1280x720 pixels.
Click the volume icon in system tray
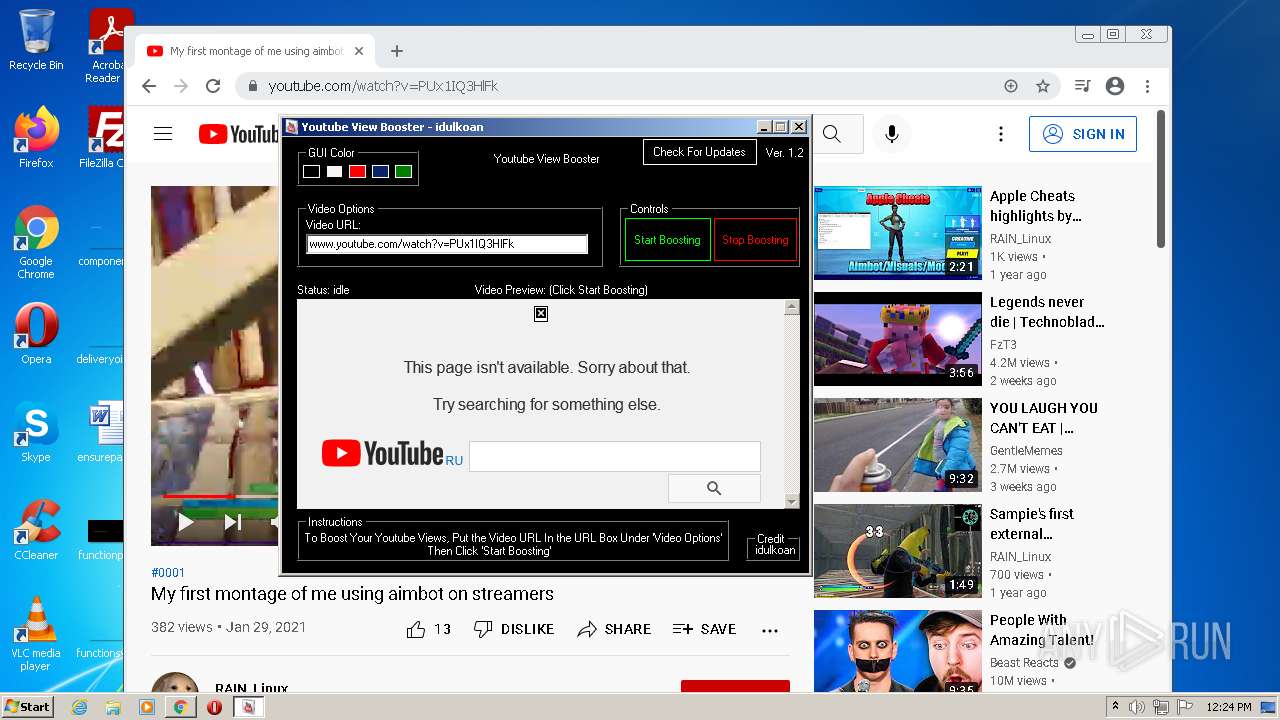pos(1137,707)
